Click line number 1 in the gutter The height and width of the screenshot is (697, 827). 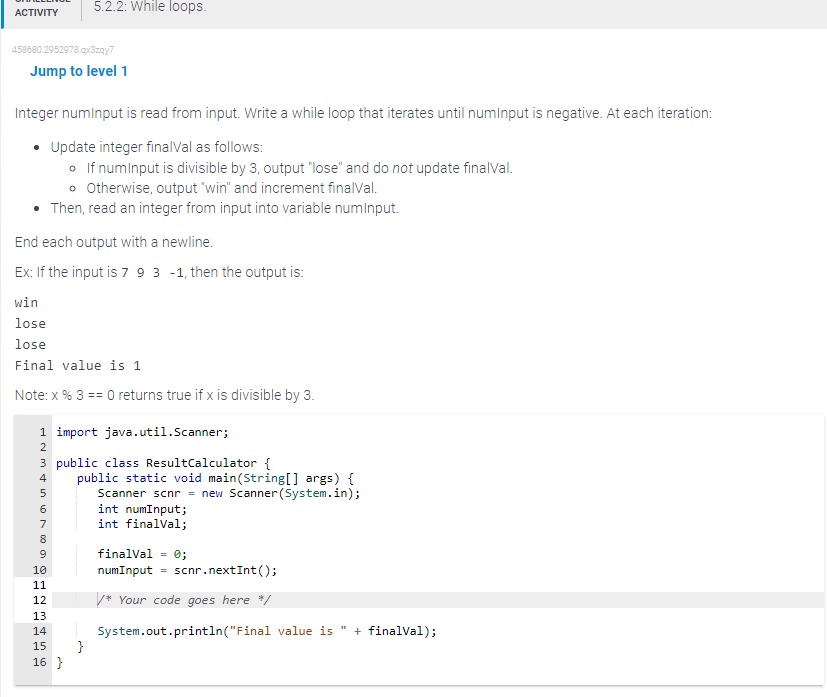(41, 431)
